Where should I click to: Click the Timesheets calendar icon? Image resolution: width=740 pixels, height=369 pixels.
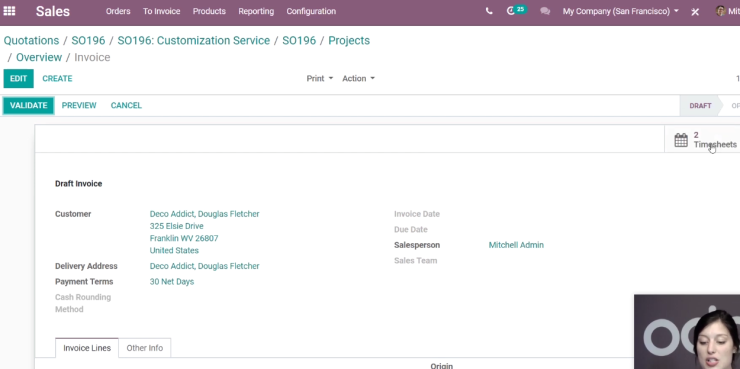(681, 140)
